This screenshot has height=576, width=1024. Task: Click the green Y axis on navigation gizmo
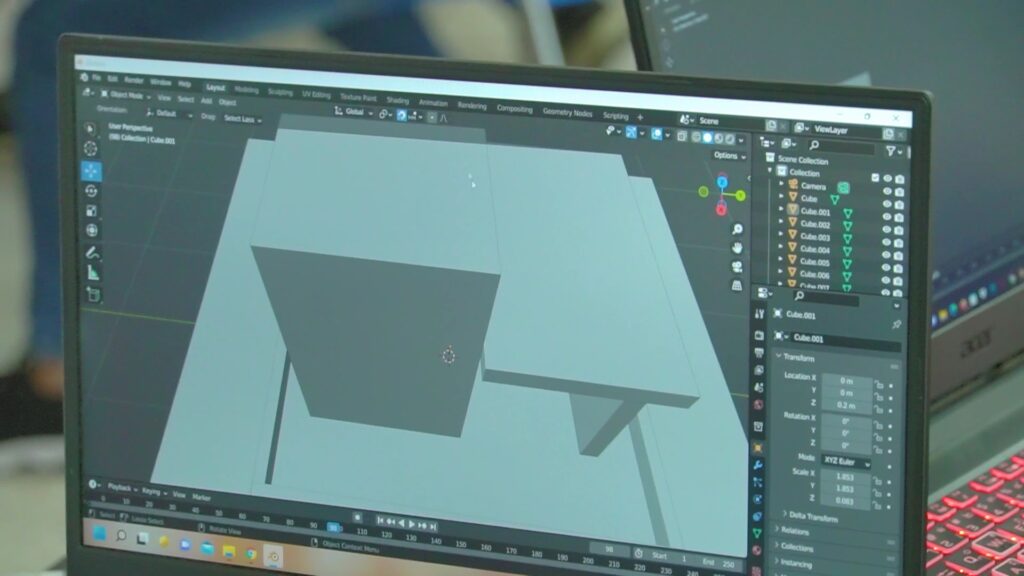pos(741,195)
